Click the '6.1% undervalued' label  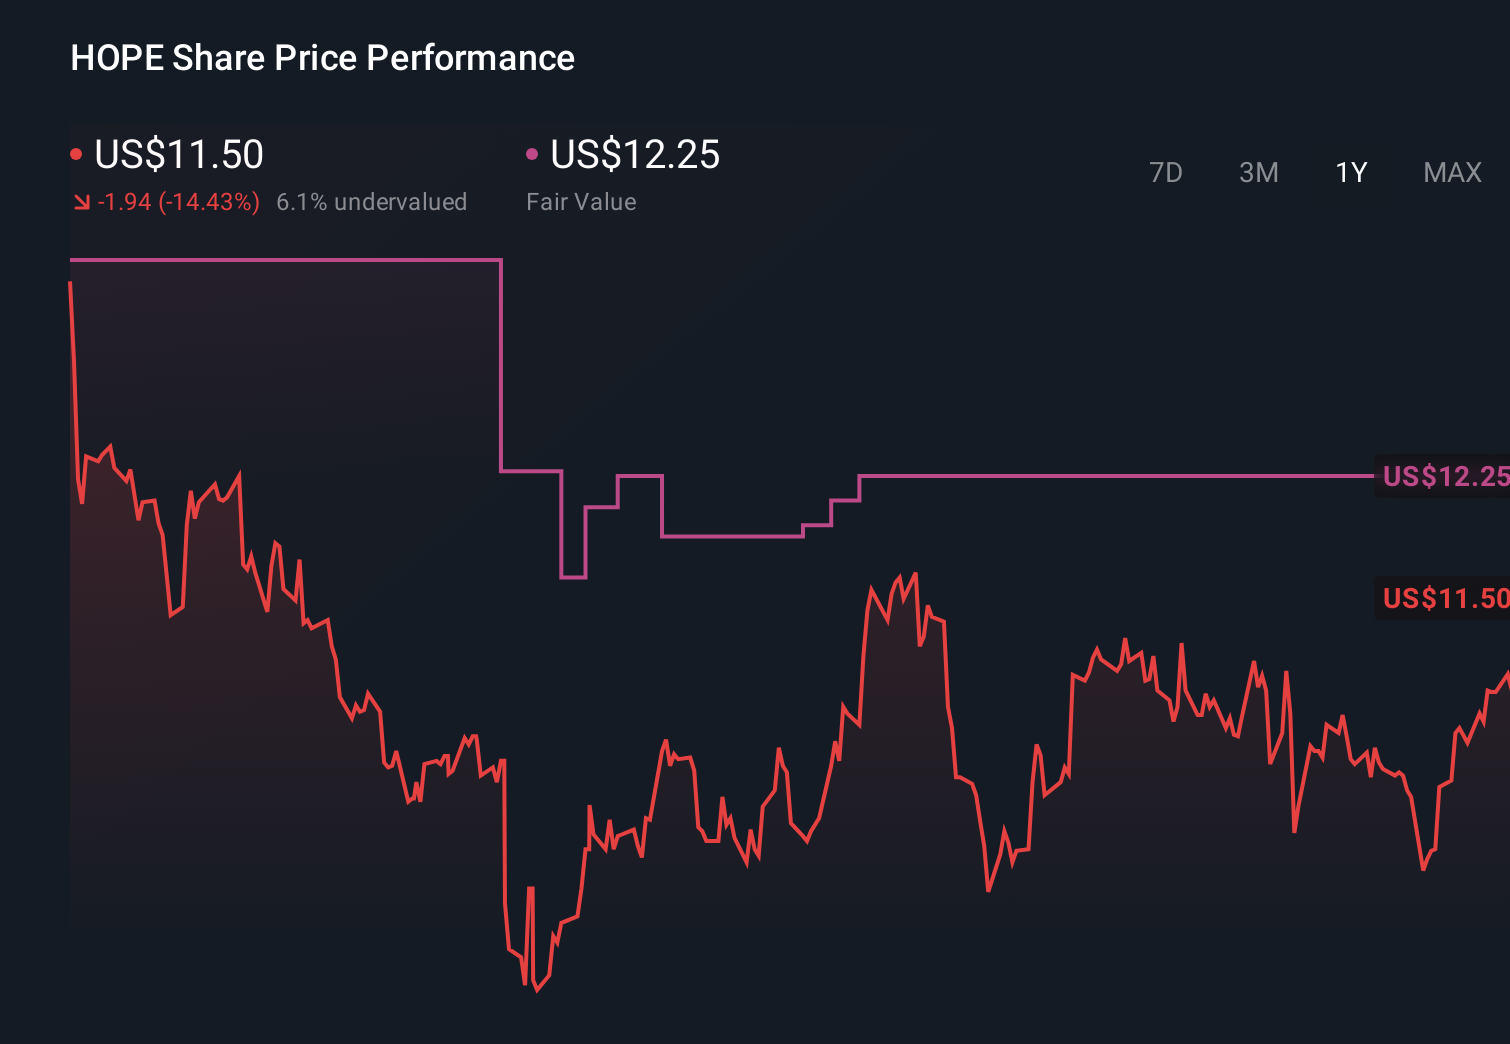point(372,202)
